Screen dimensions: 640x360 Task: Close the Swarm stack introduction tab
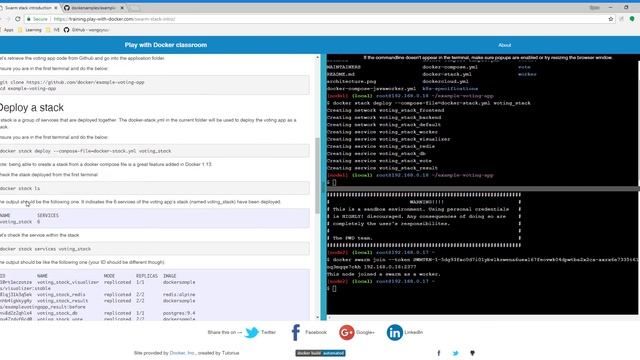56,8
